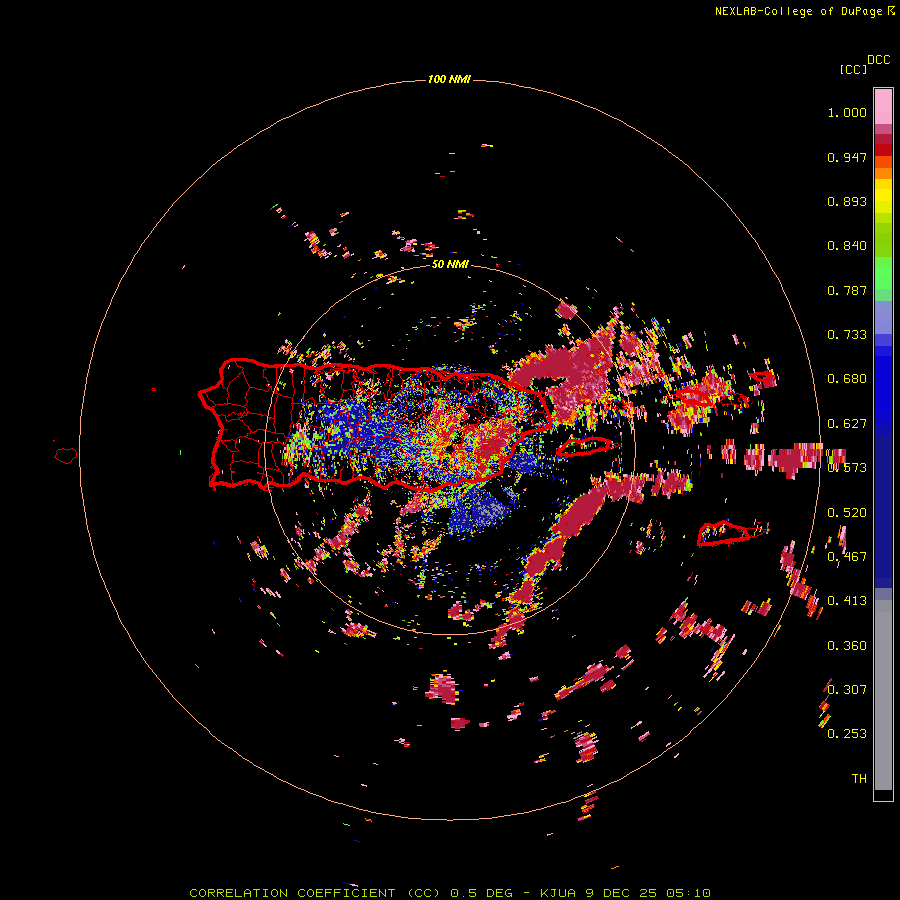The height and width of the screenshot is (900, 900).
Task: Click the 0.893 color scale value
Action: (847, 201)
